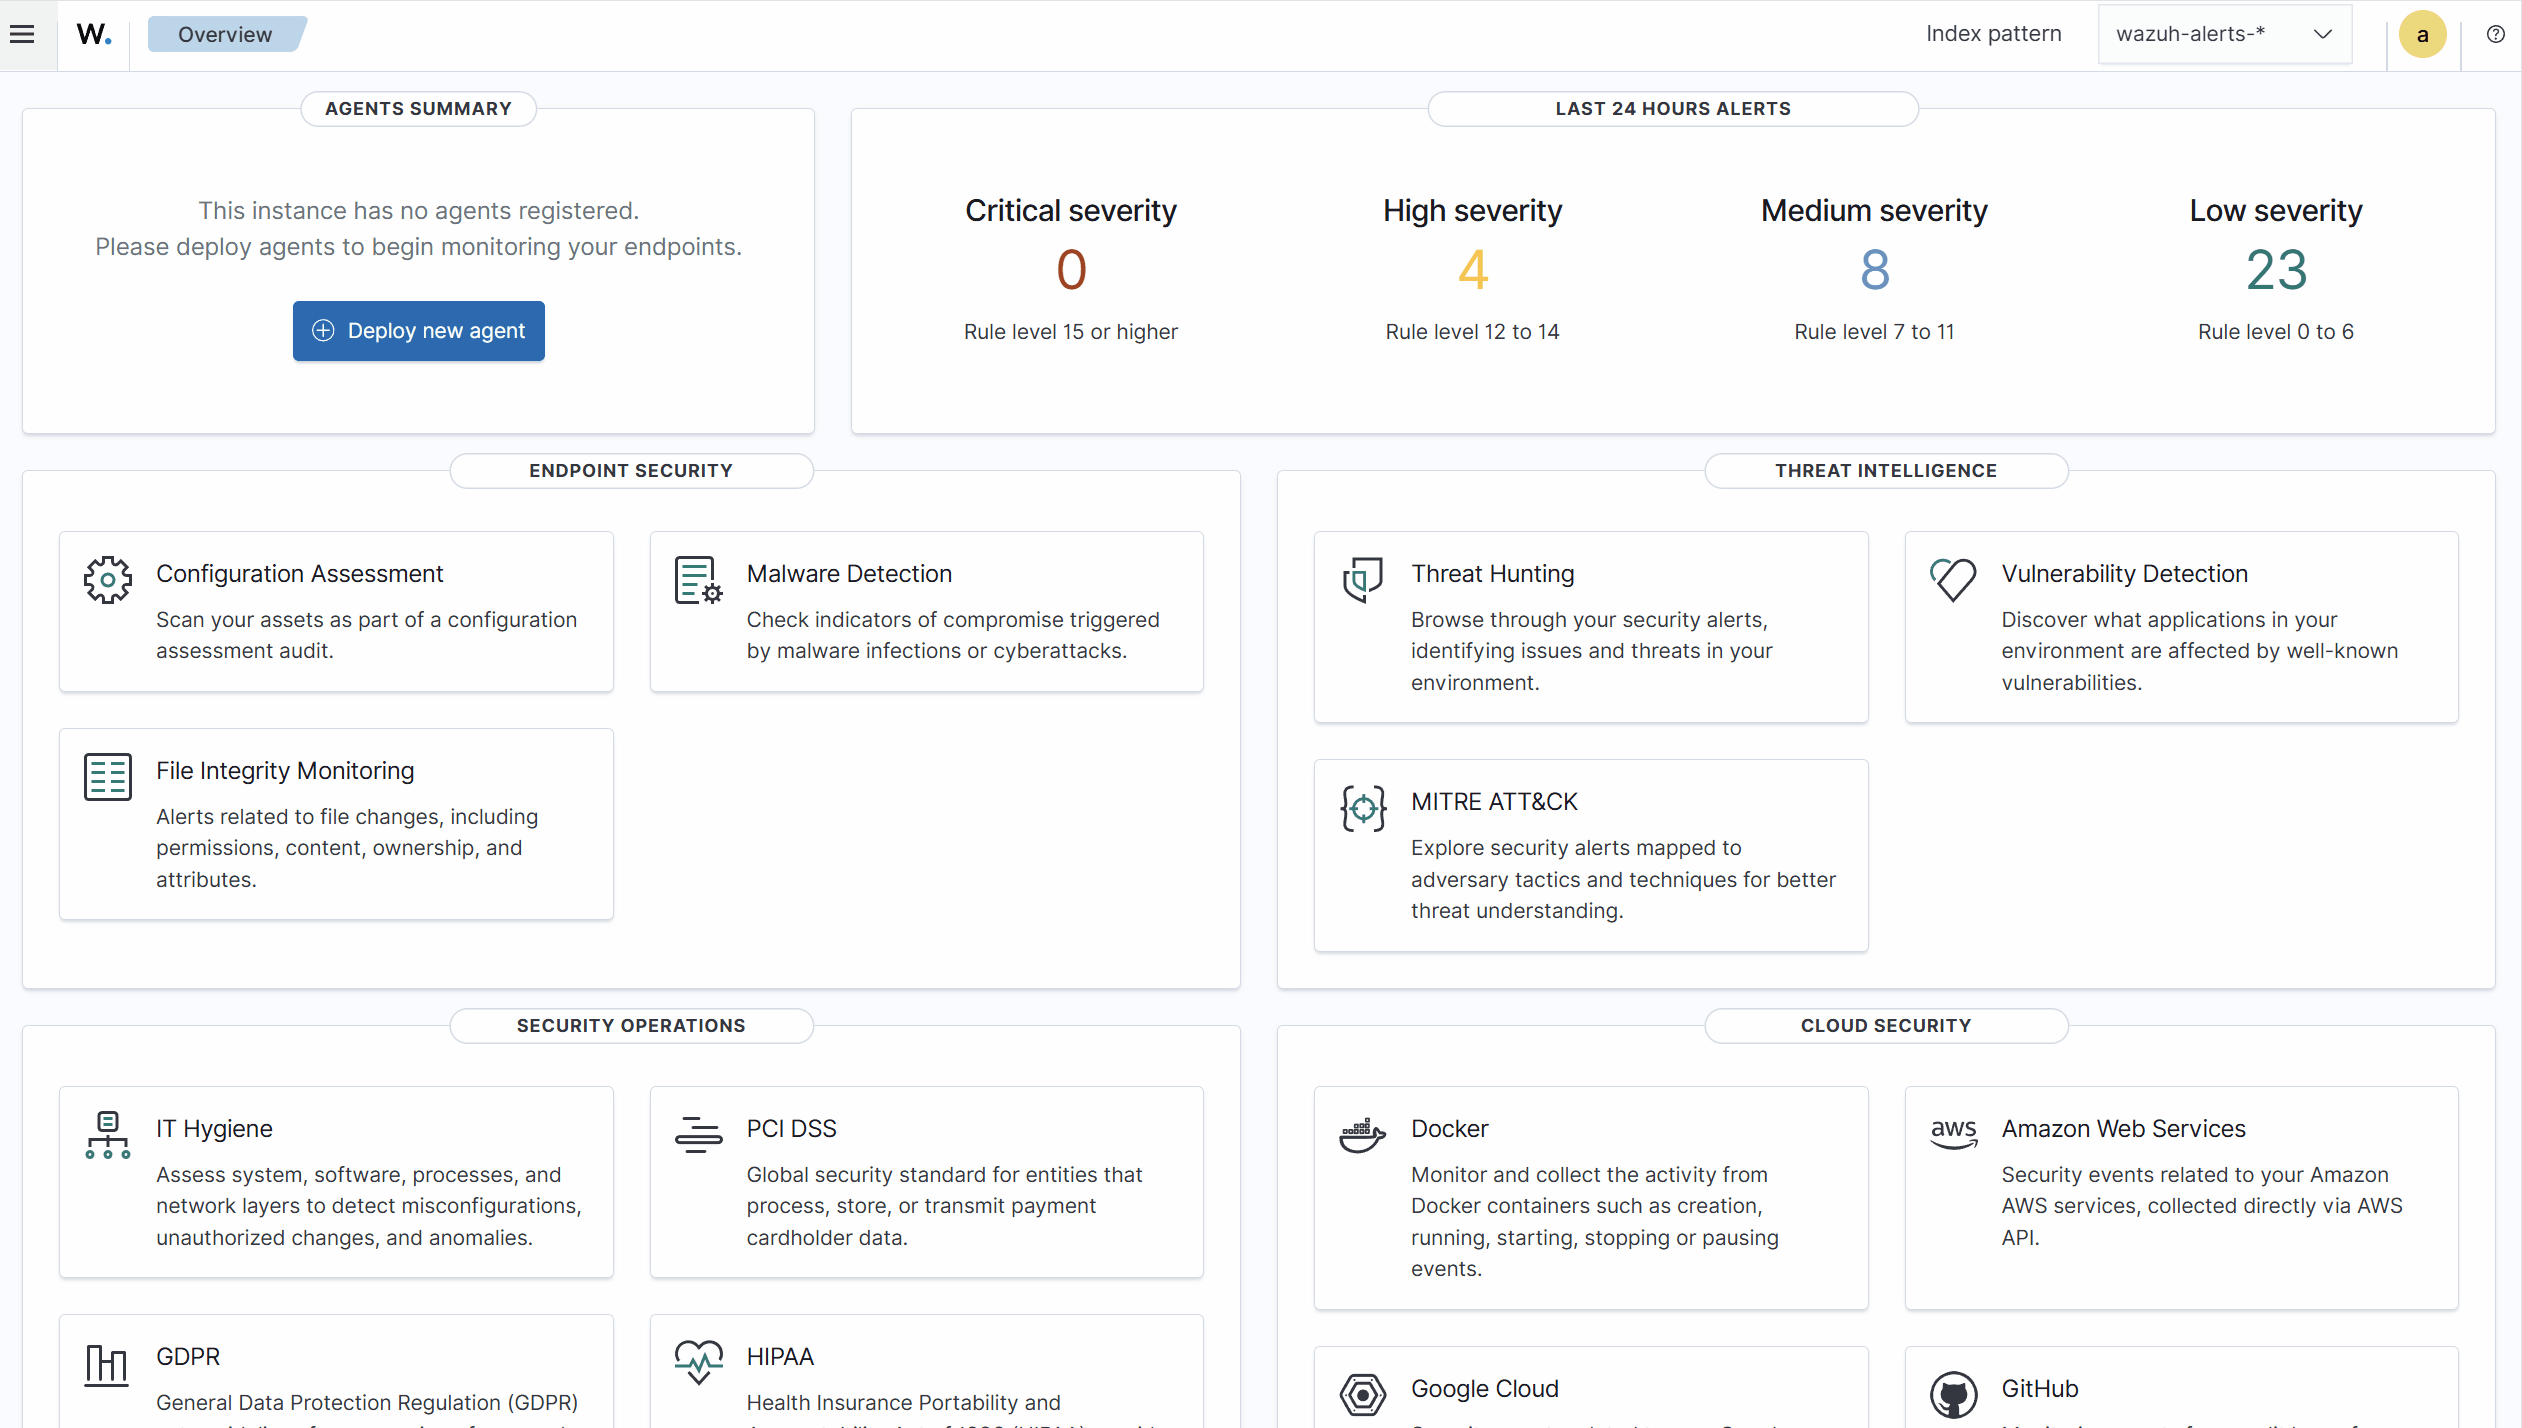Select the Amazon Web Services icon
The width and height of the screenshot is (2522, 1428).
(x=1952, y=1134)
